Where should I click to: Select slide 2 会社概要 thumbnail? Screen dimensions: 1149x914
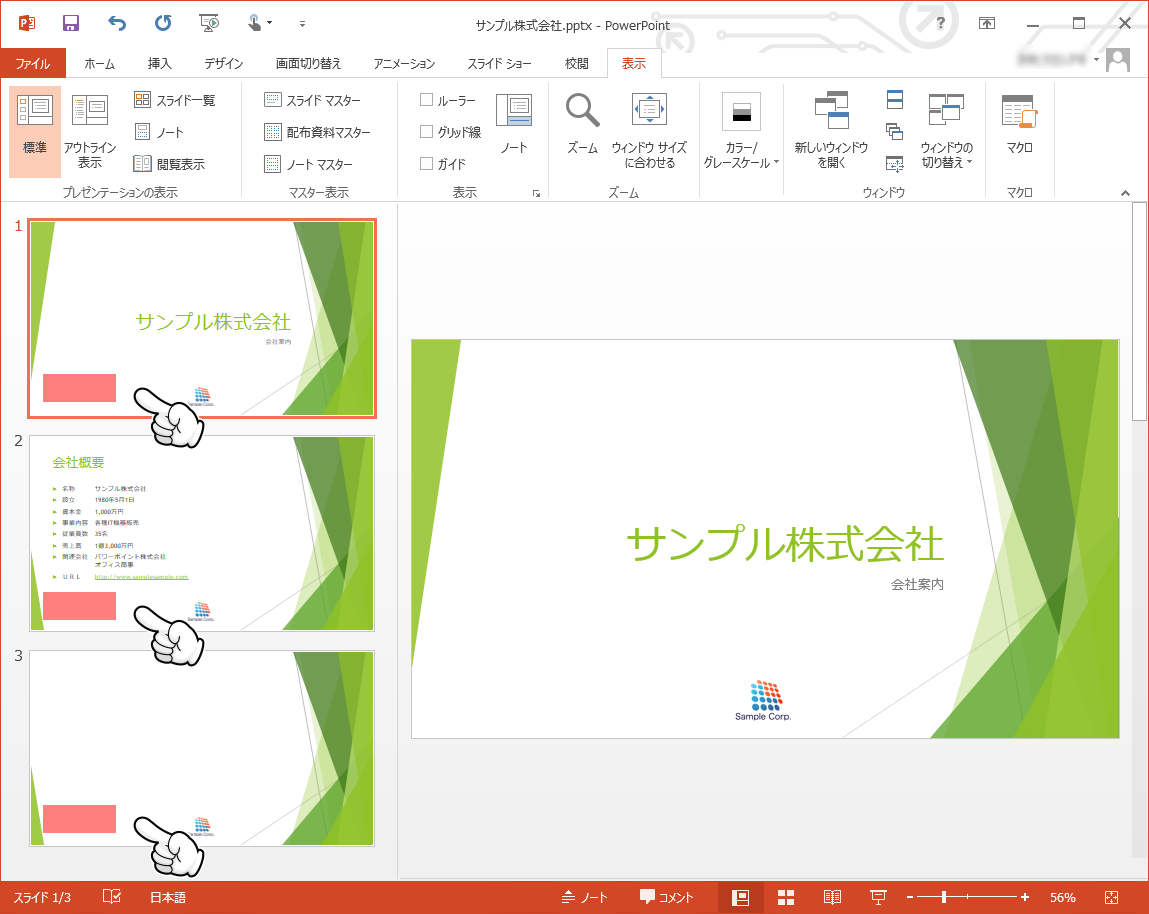202,533
